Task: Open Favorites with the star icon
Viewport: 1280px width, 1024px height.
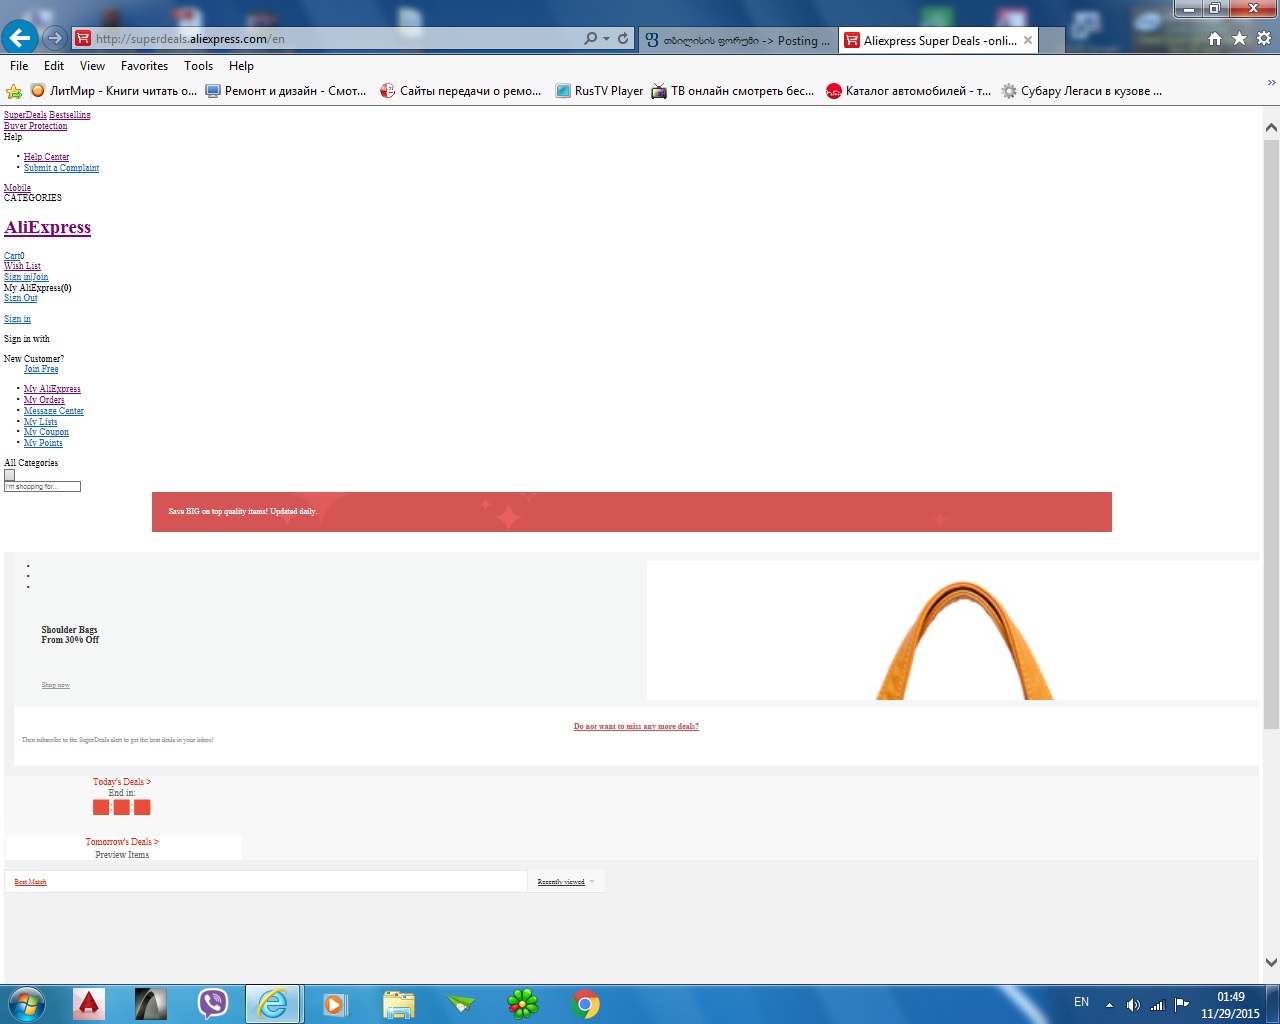Action: (1239, 39)
